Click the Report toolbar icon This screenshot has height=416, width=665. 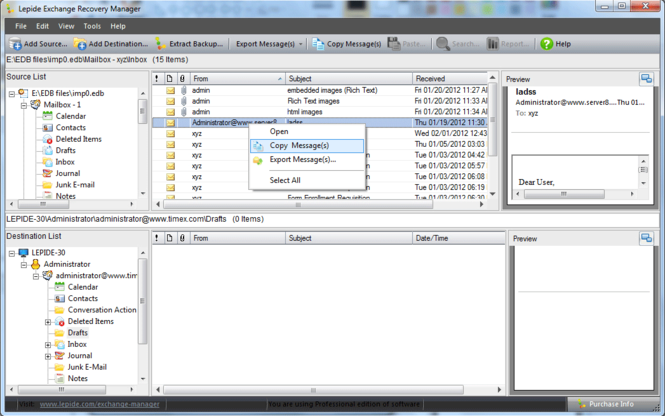pos(492,44)
